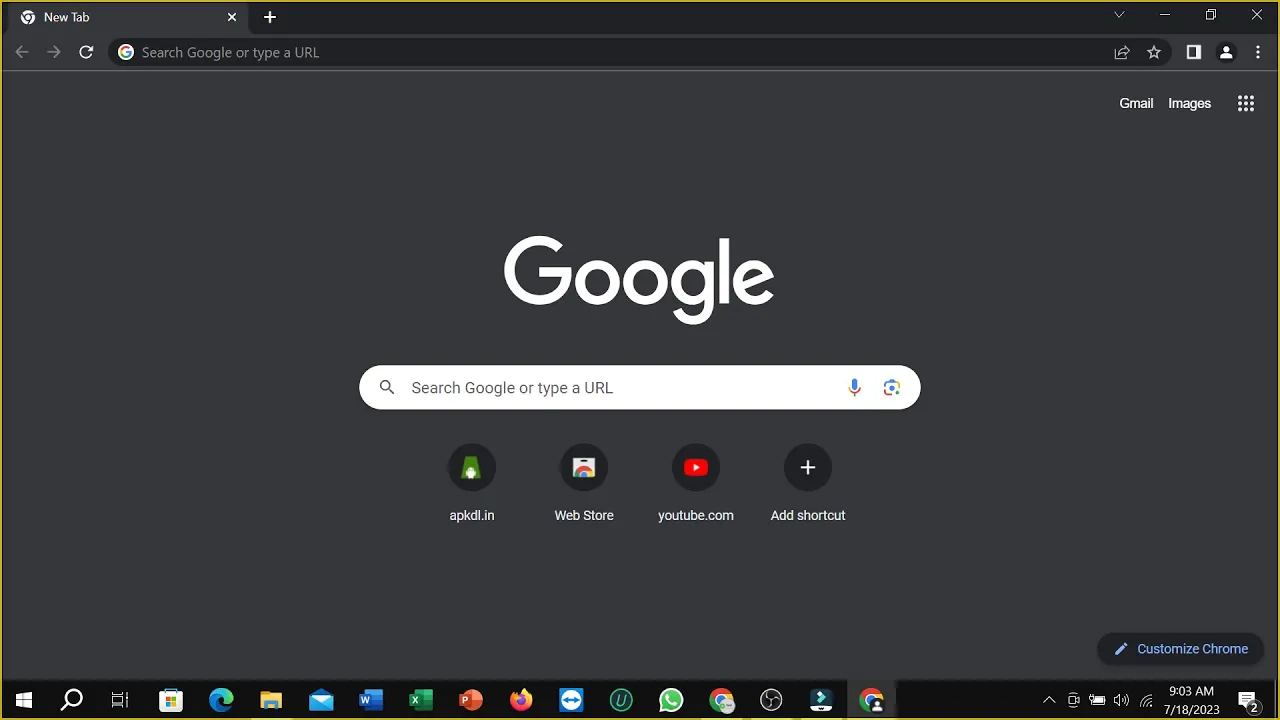Open the Gmail link

[1136, 103]
